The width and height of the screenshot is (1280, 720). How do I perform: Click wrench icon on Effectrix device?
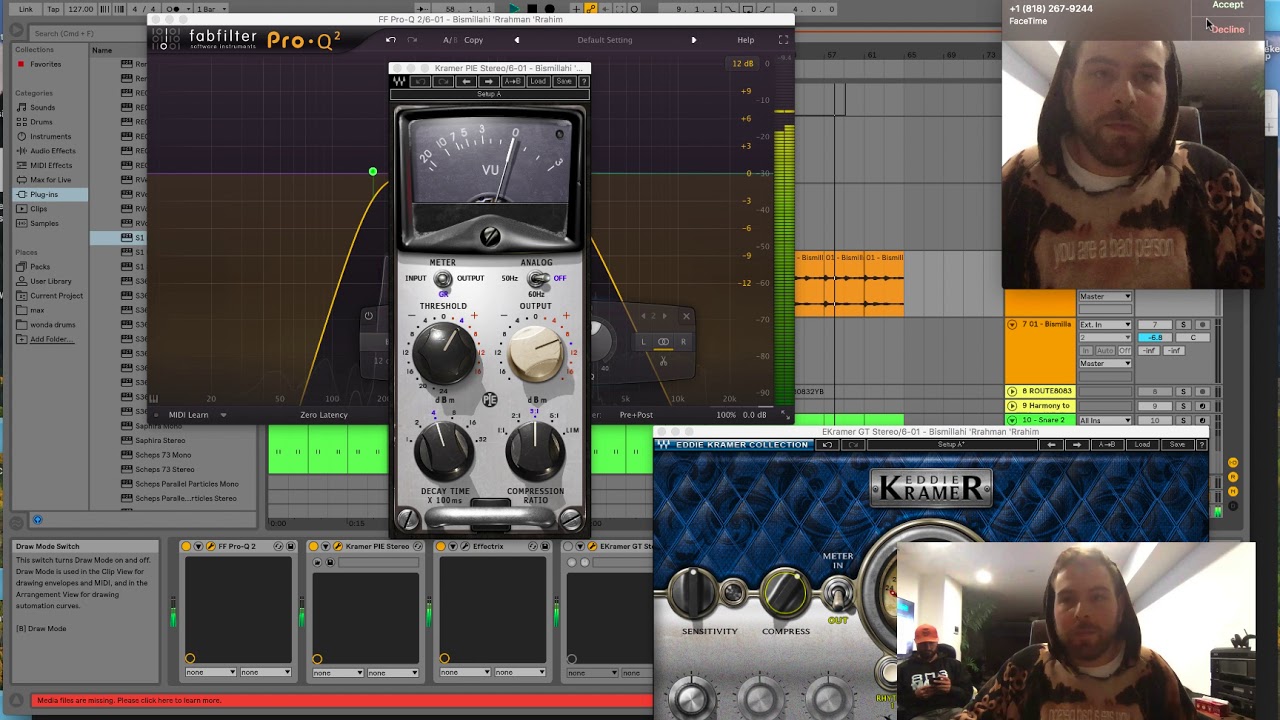pos(463,546)
